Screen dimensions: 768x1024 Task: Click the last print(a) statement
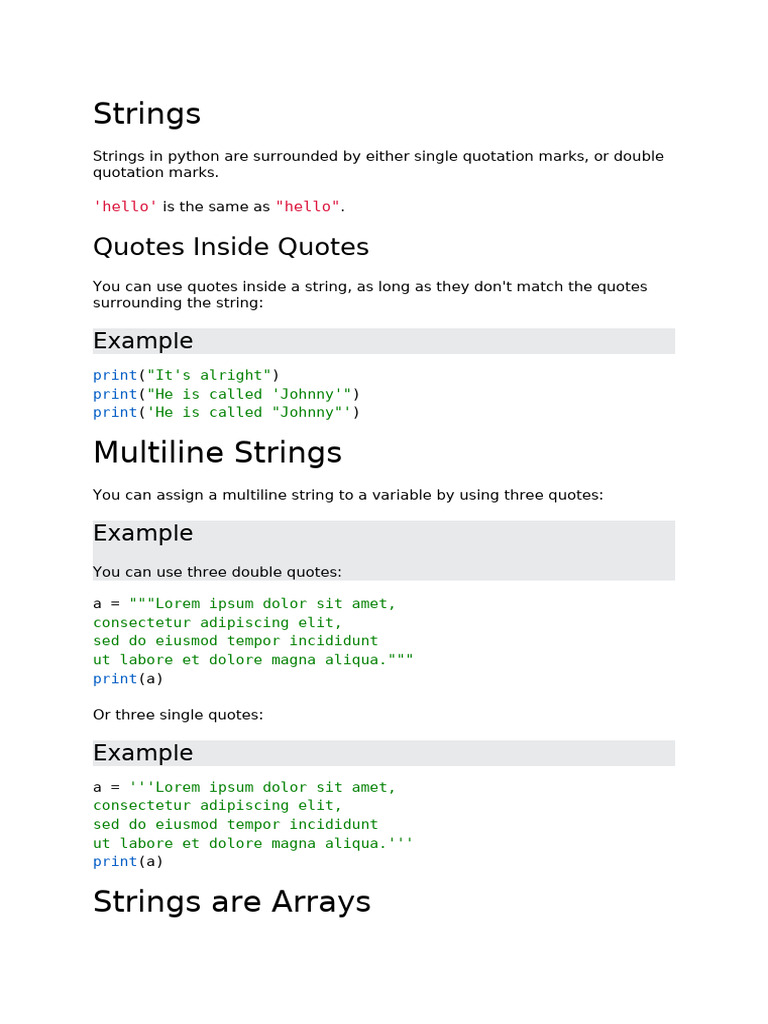(128, 861)
